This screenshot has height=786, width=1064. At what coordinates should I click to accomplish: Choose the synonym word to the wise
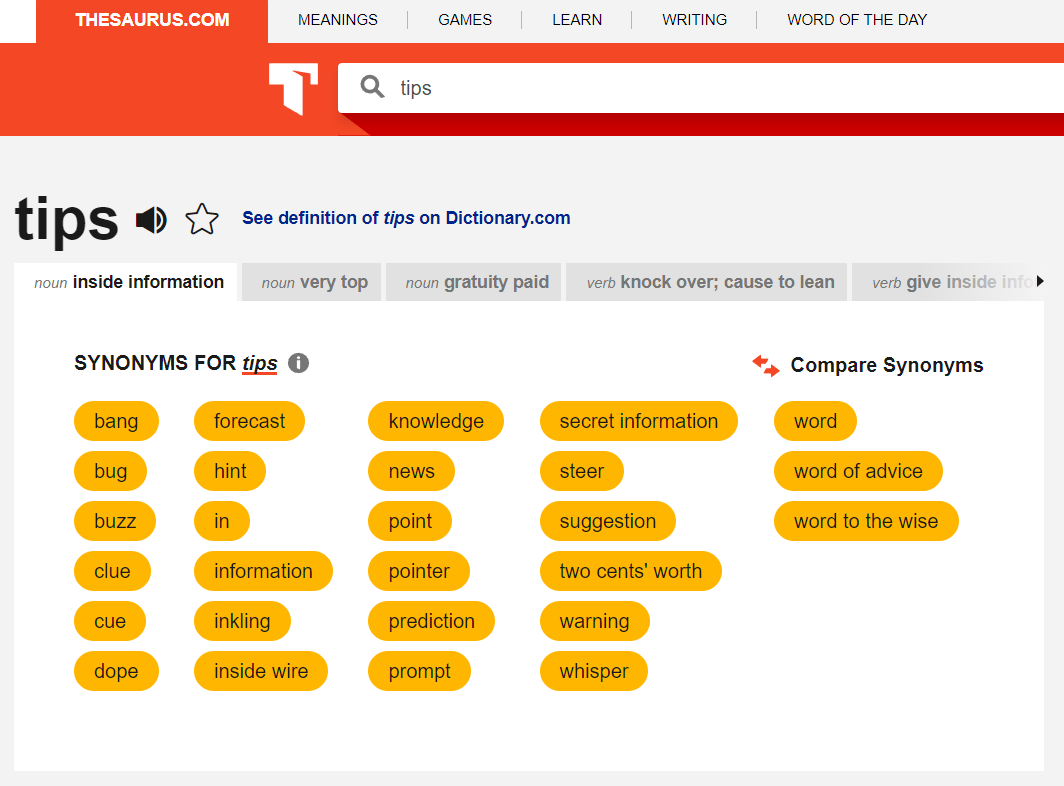tap(866, 521)
